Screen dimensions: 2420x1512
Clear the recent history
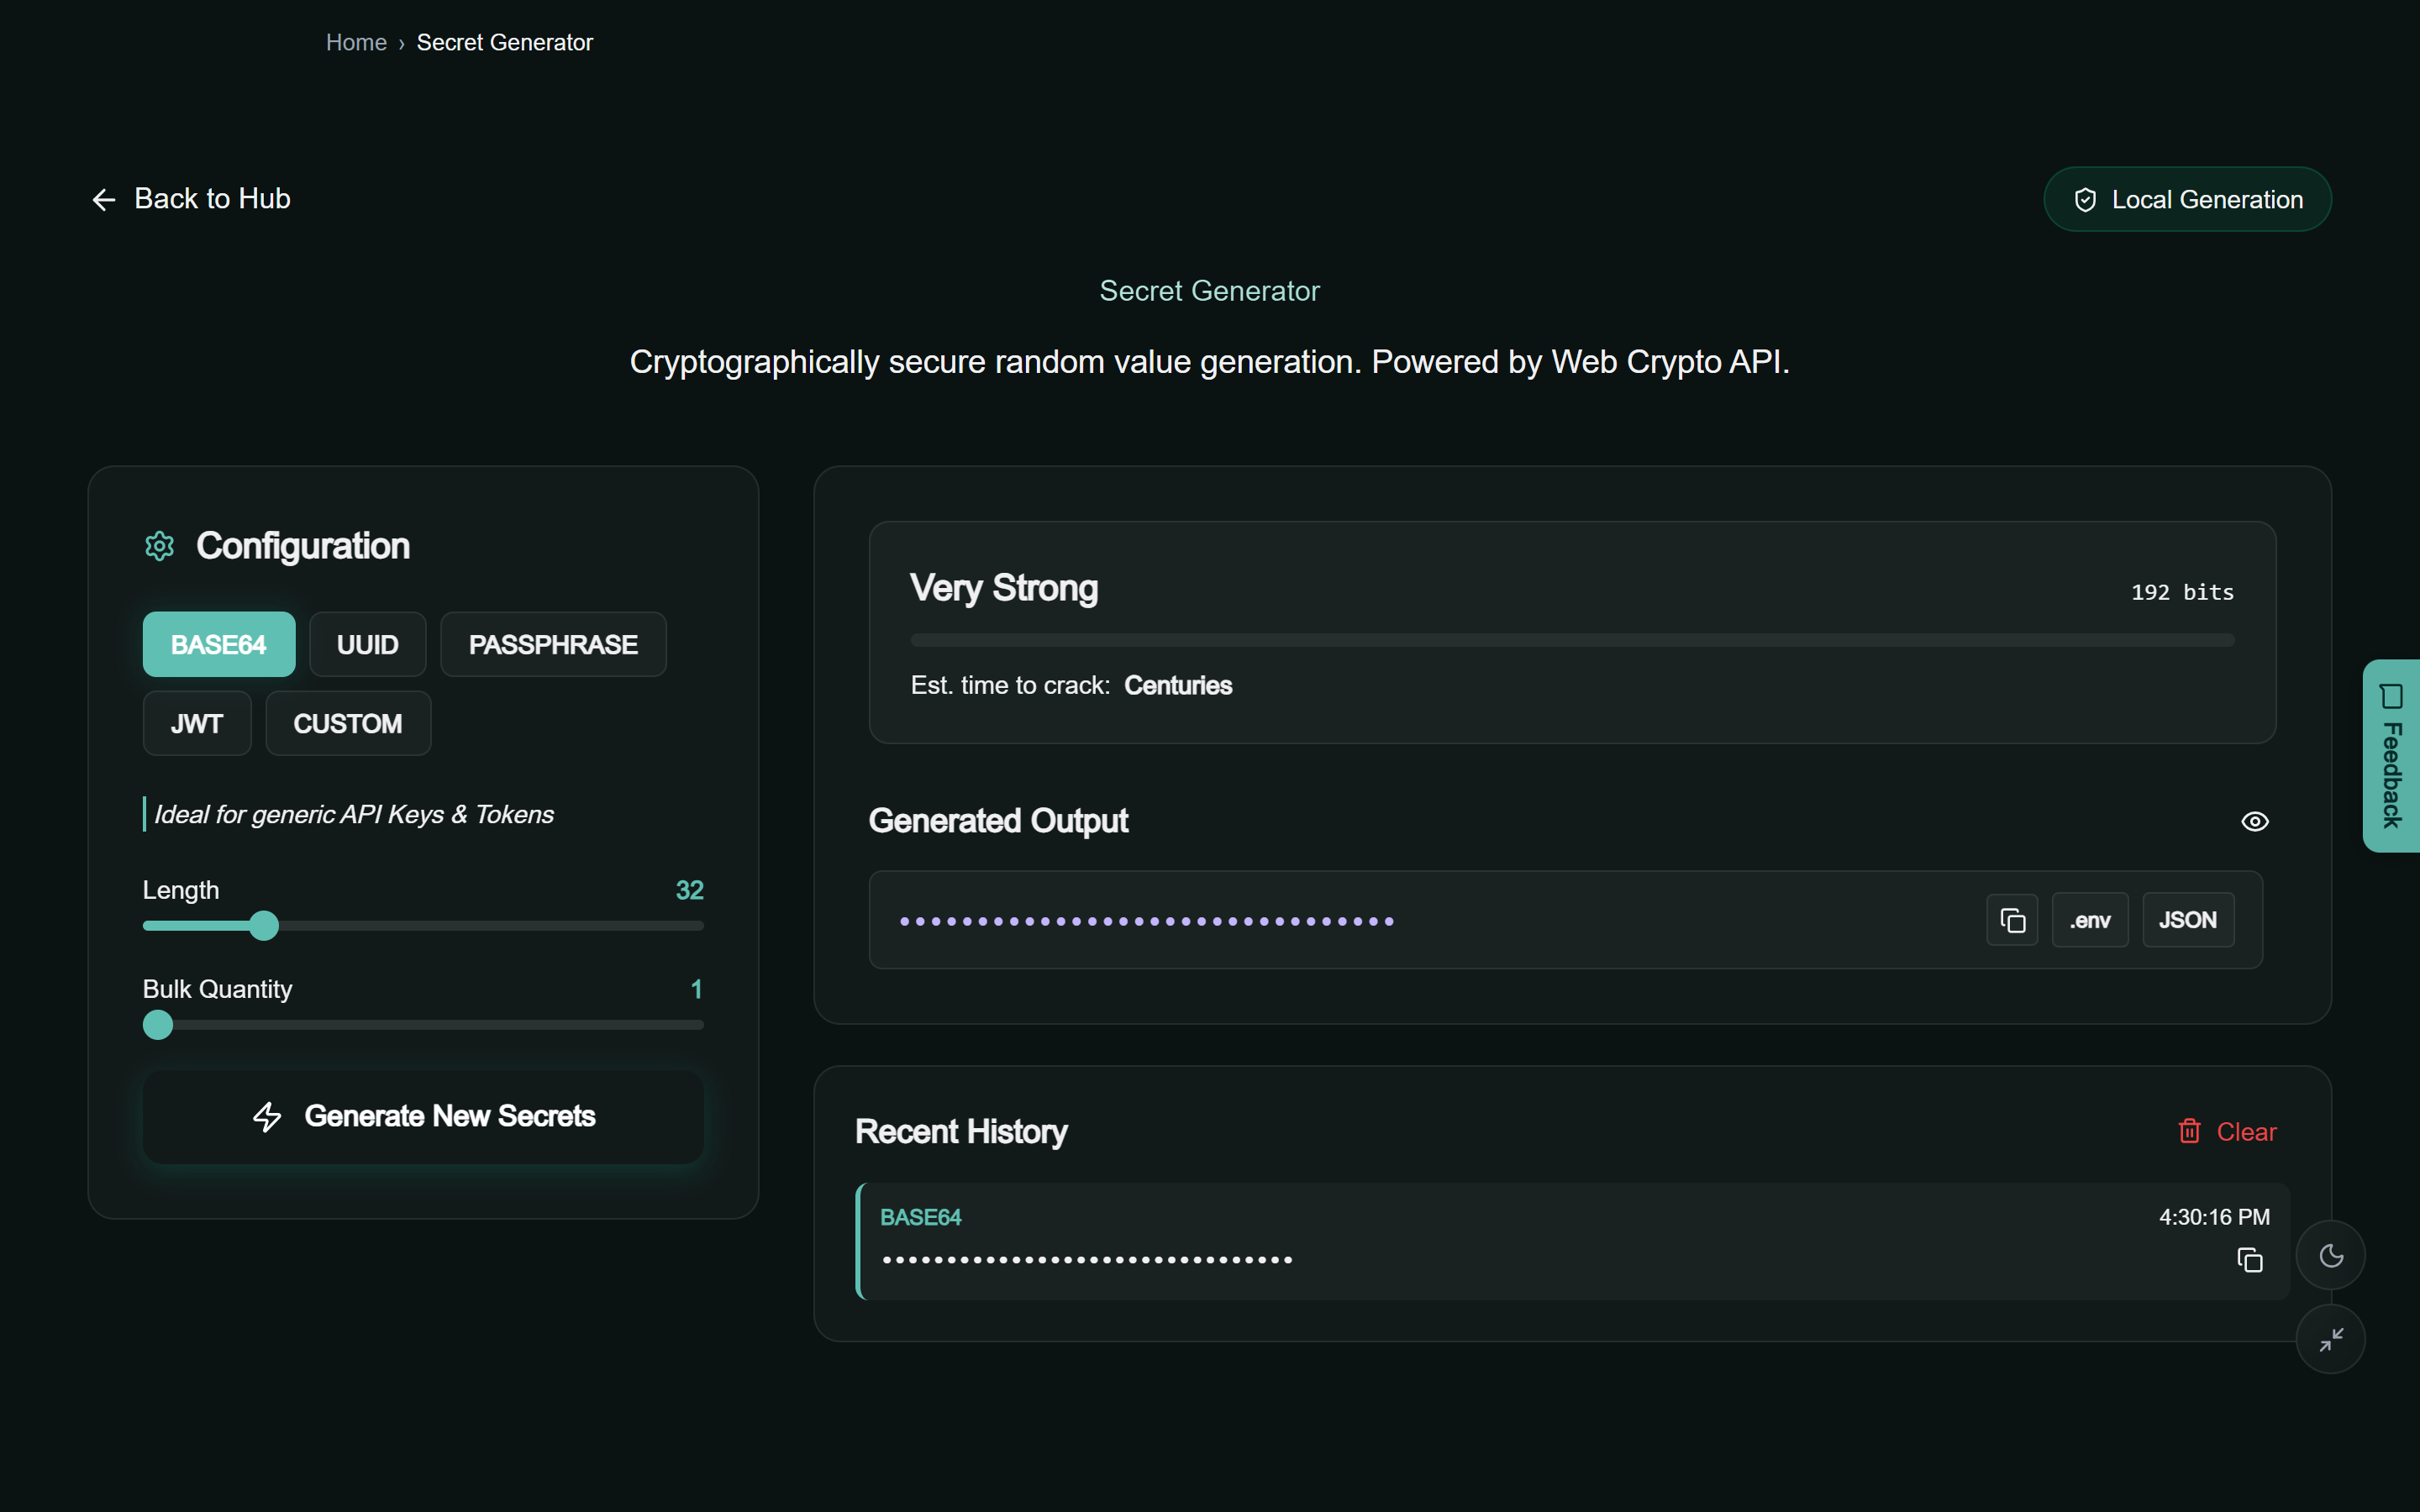2227,1131
